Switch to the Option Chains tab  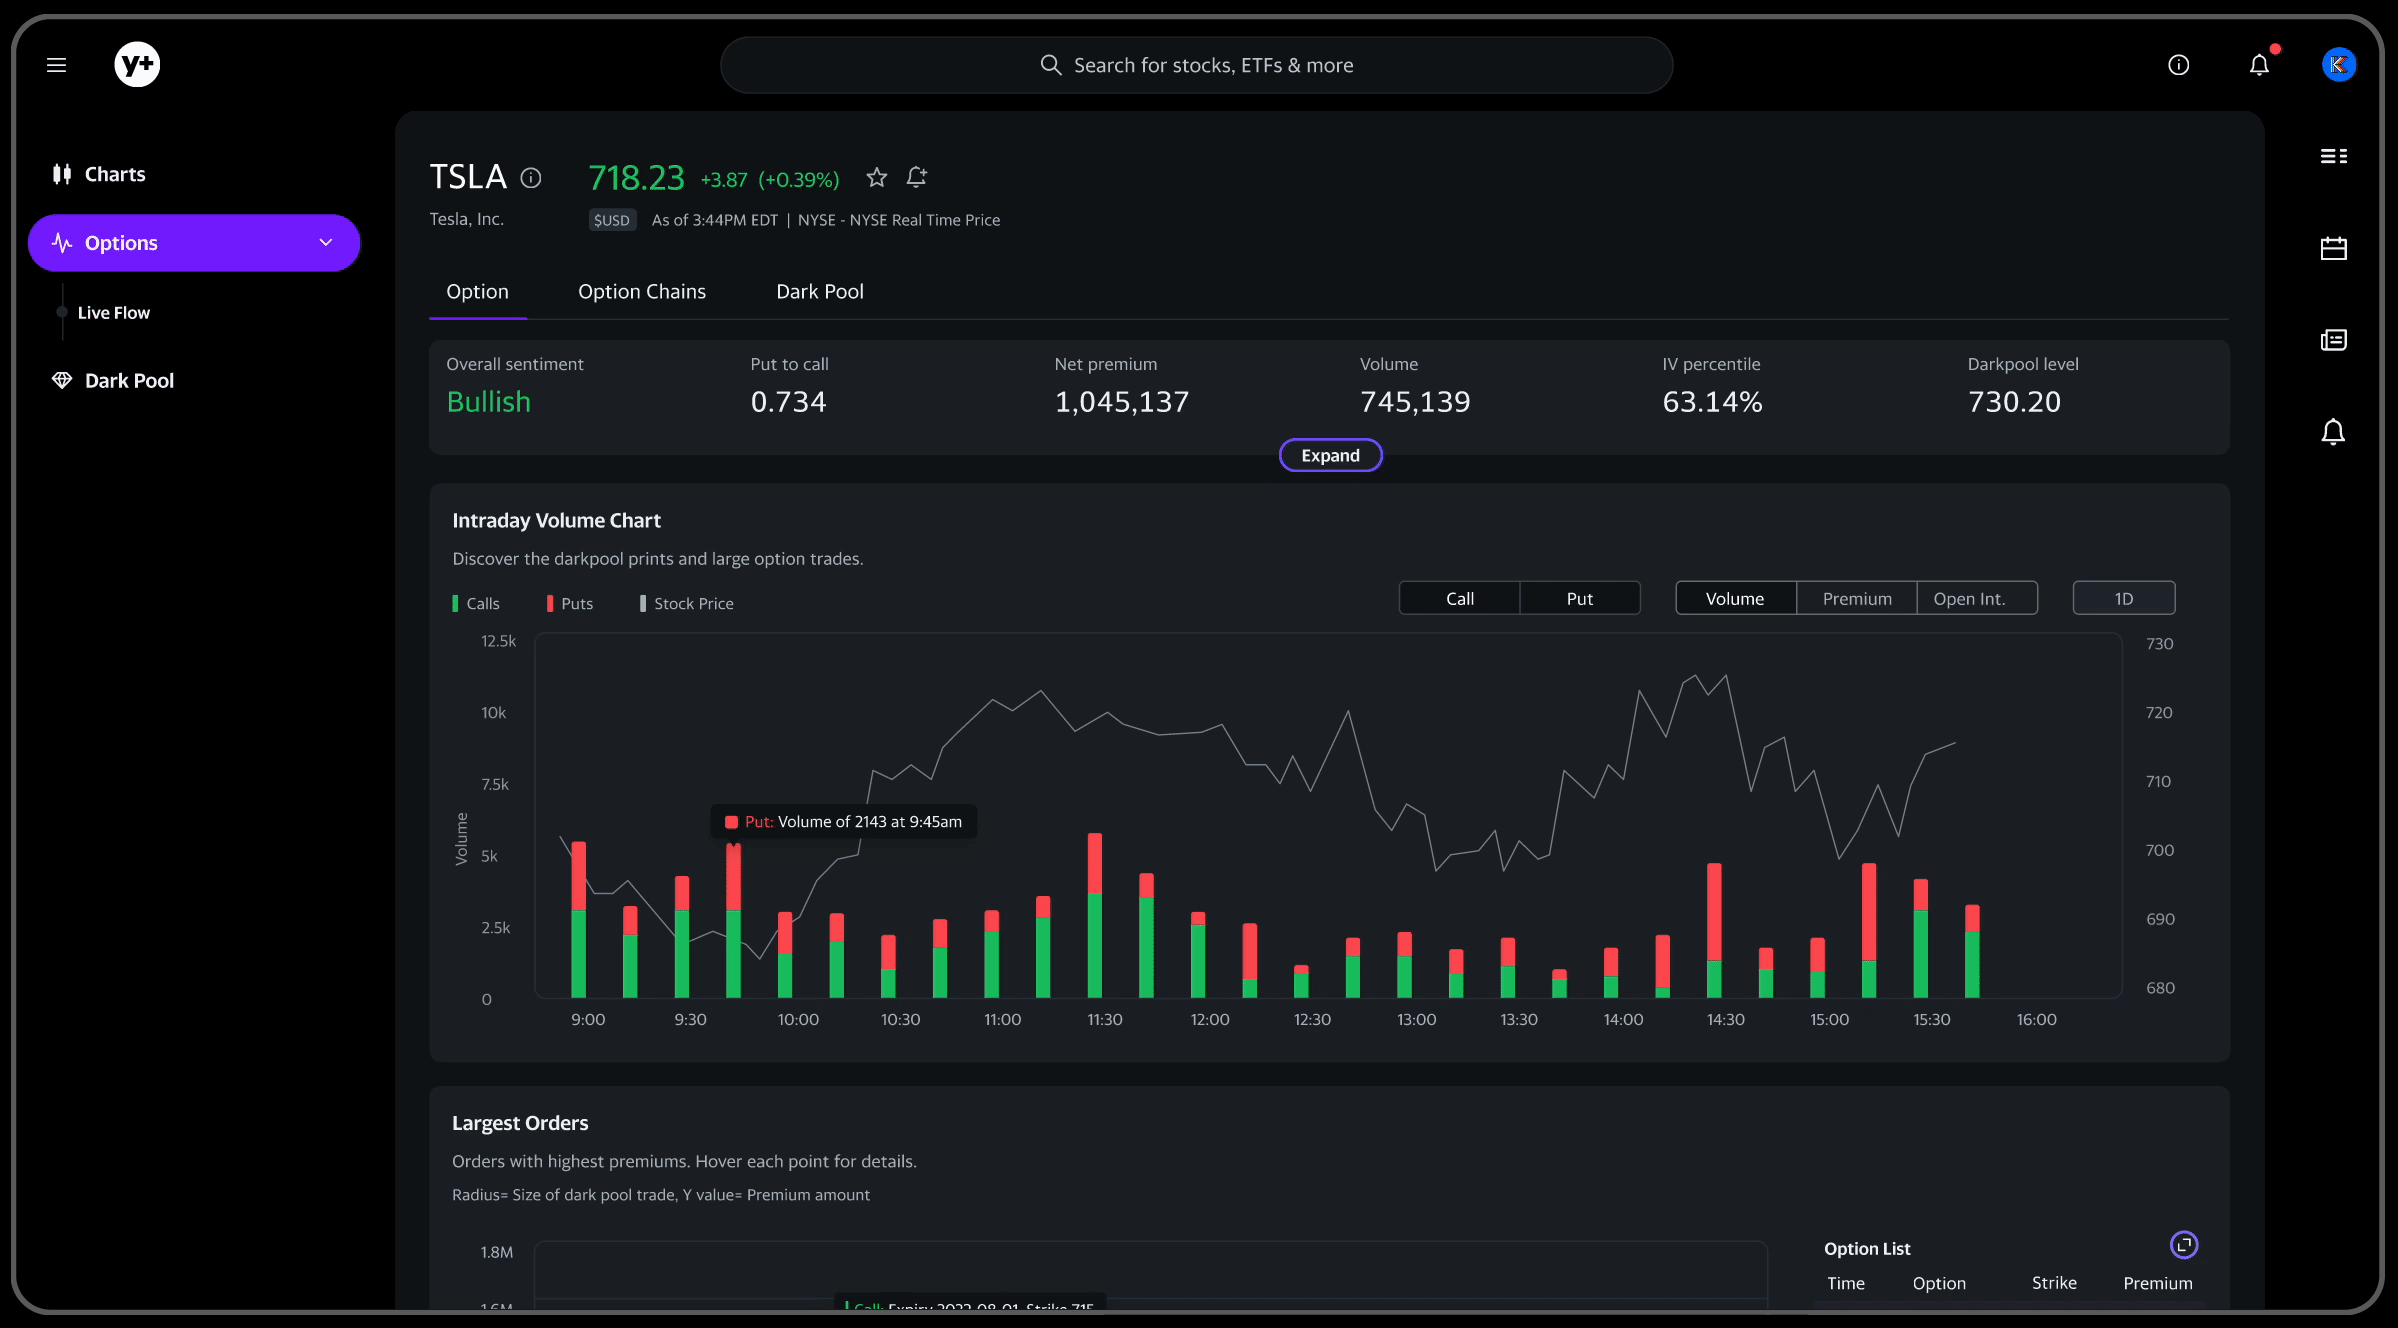pos(642,291)
